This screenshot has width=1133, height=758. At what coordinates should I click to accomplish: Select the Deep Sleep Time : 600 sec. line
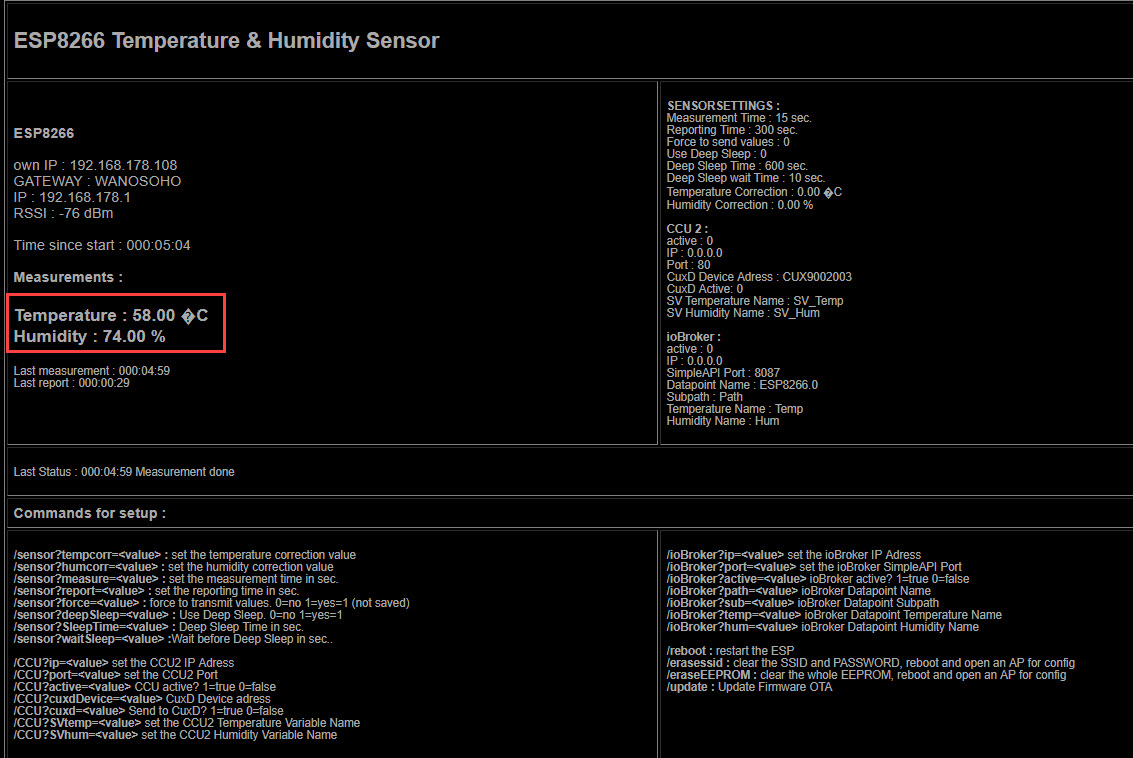click(x=737, y=166)
